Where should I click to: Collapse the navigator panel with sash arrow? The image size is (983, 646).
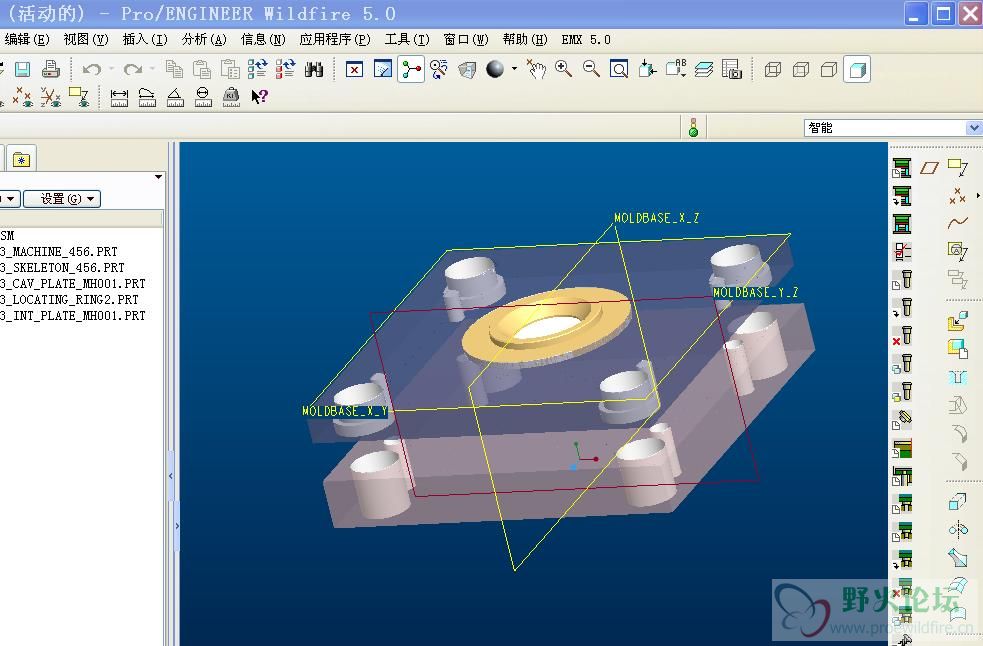pyautogui.click(x=171, y=477)
